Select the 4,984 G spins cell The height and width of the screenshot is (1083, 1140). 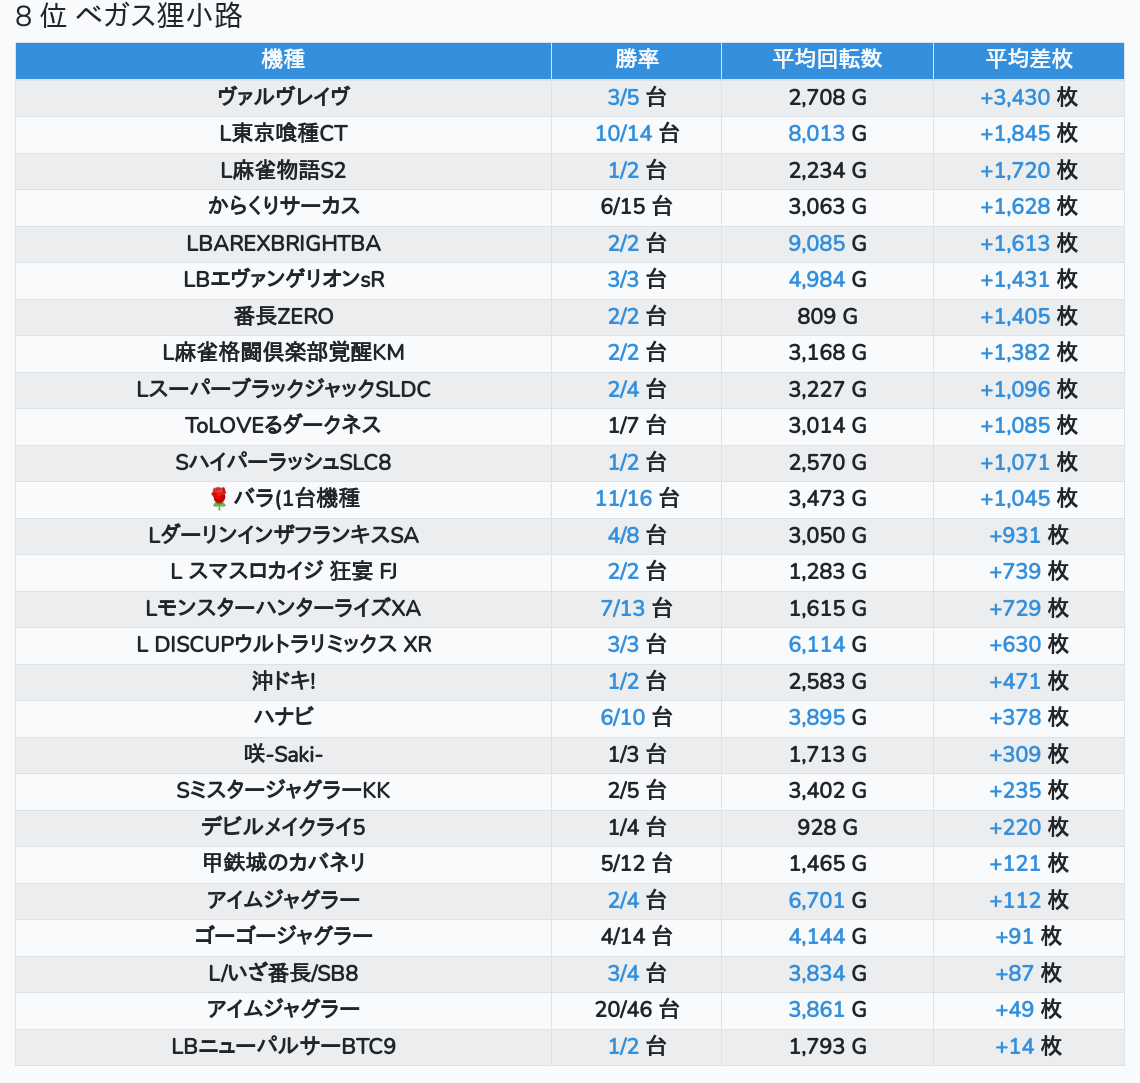tap(827, 280)
